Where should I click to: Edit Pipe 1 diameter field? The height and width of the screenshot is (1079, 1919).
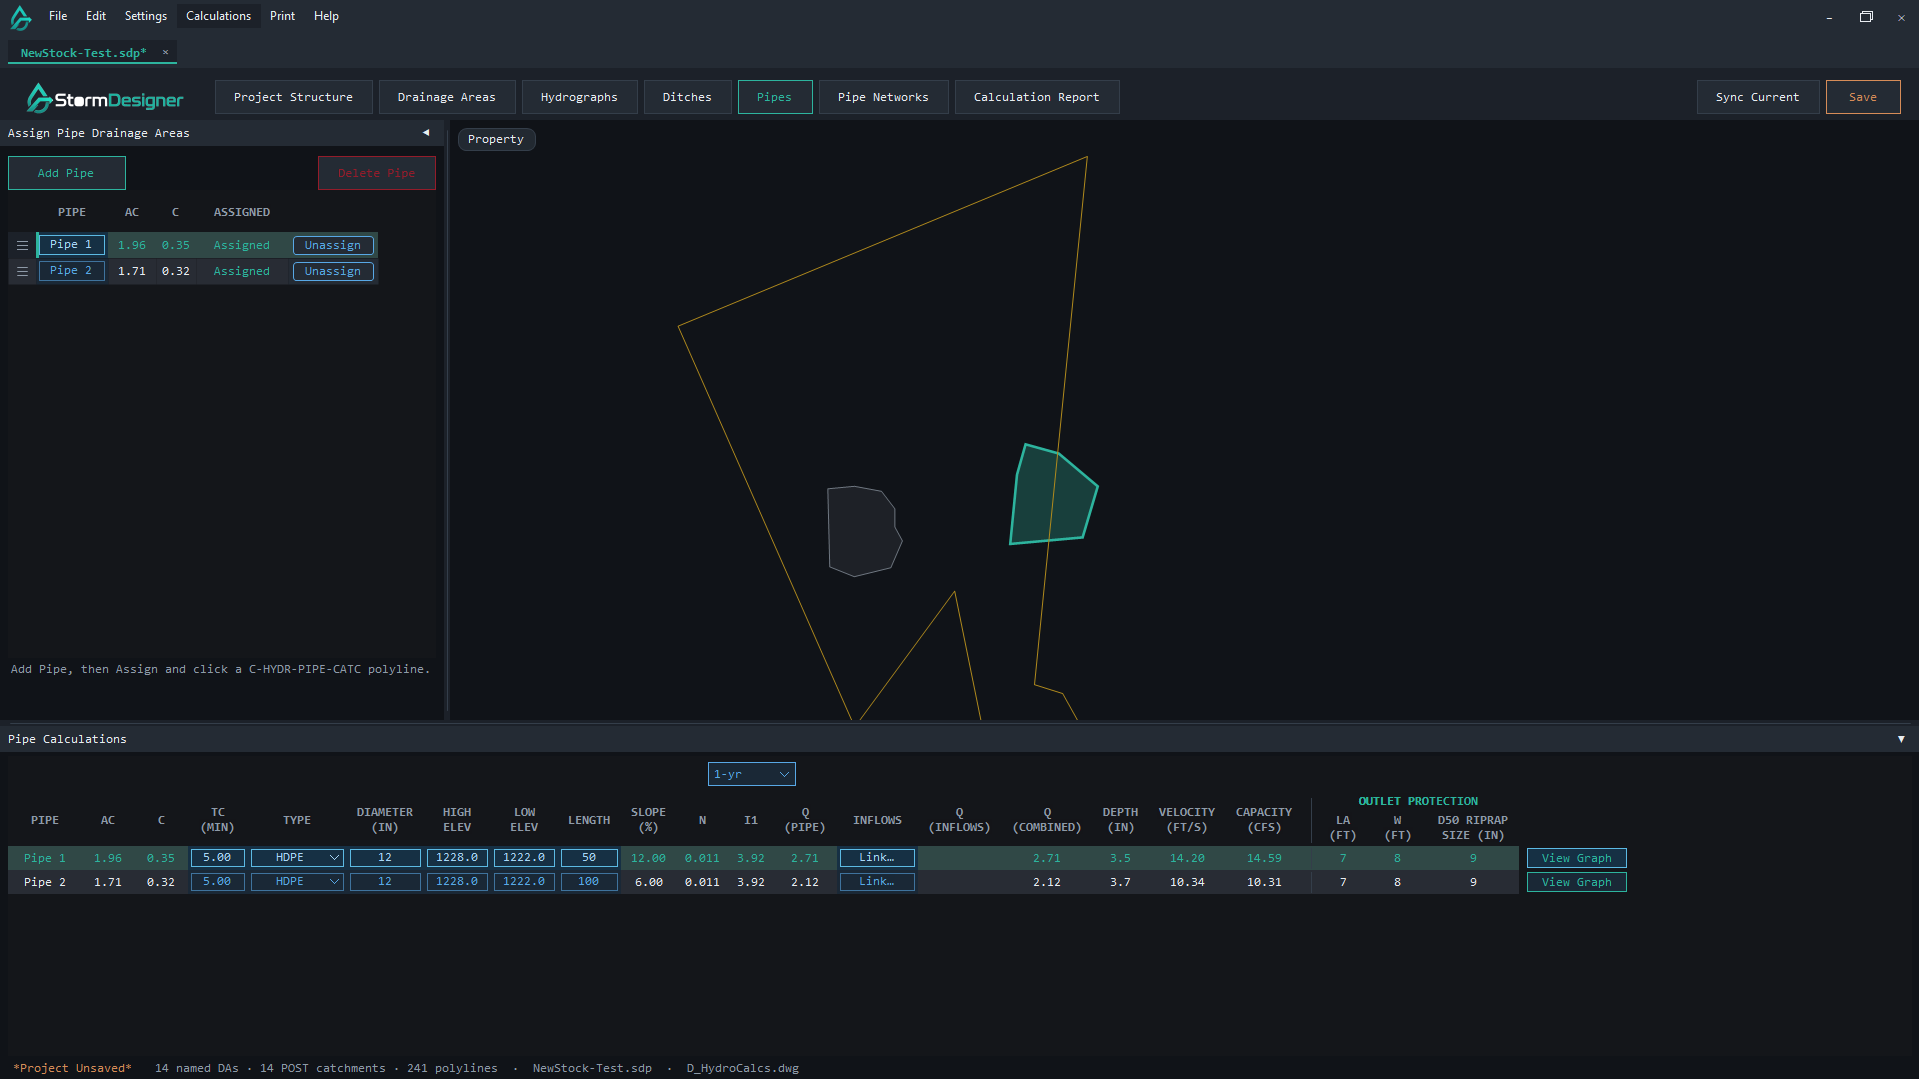pyautogui.click(x=385, y=858)
